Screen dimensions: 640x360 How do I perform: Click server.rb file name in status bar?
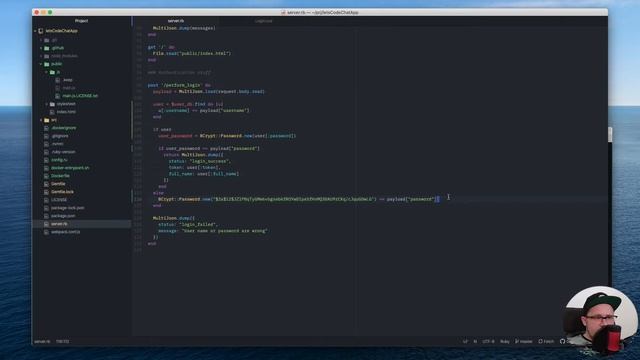tap(42, 342)
